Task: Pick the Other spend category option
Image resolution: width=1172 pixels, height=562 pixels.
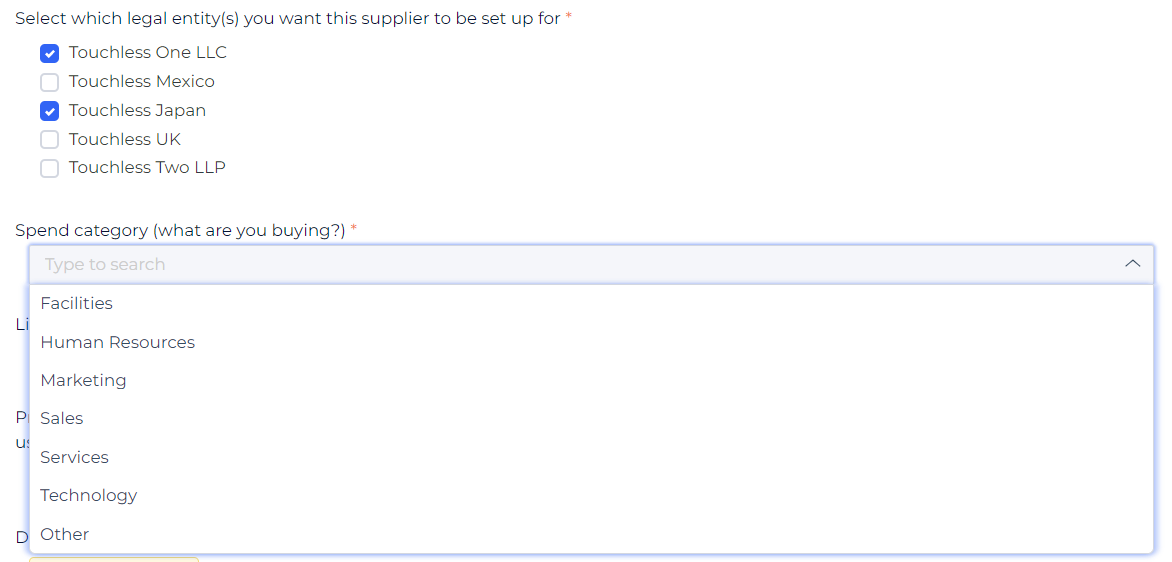Action: coord(65,534)
